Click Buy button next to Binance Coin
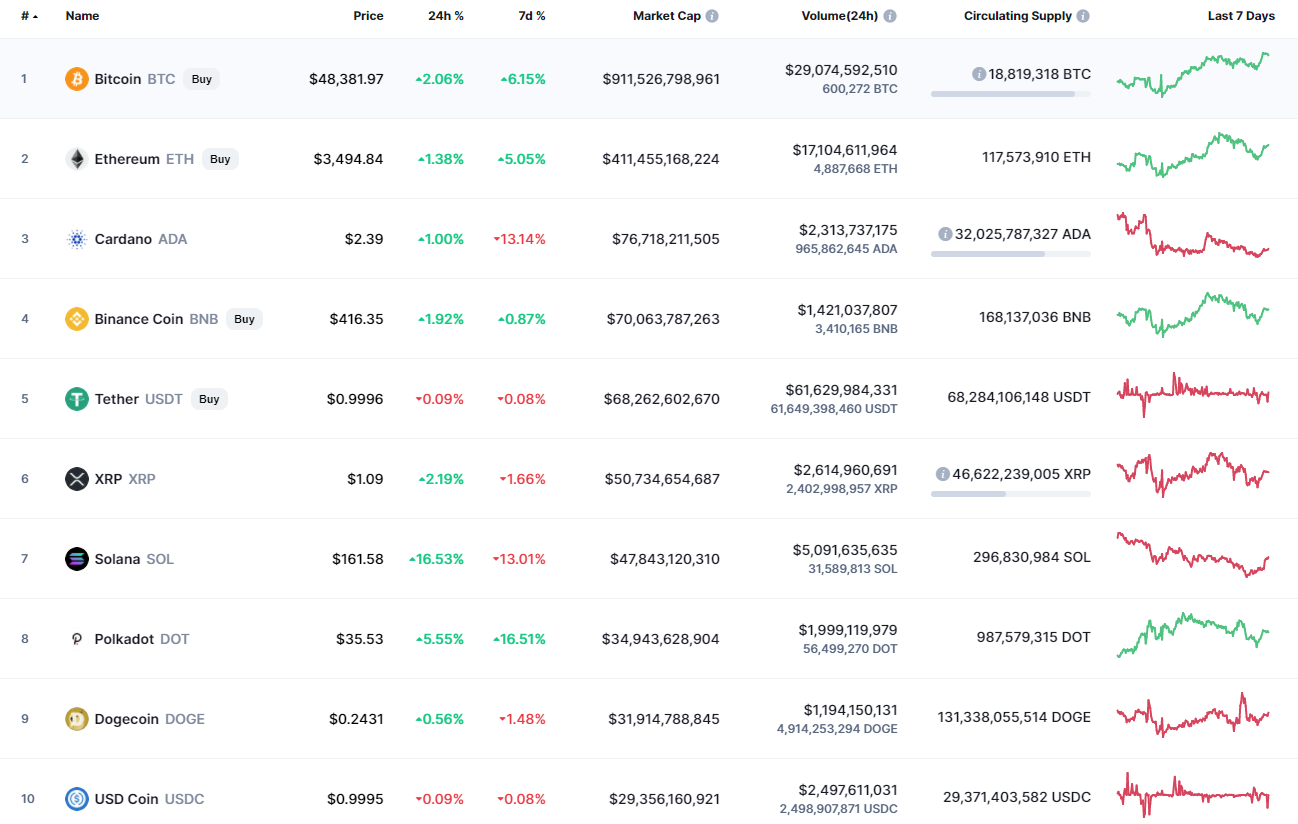This screenshot has height=824, width=1298. pyautogui.click(x=245, y=319)
